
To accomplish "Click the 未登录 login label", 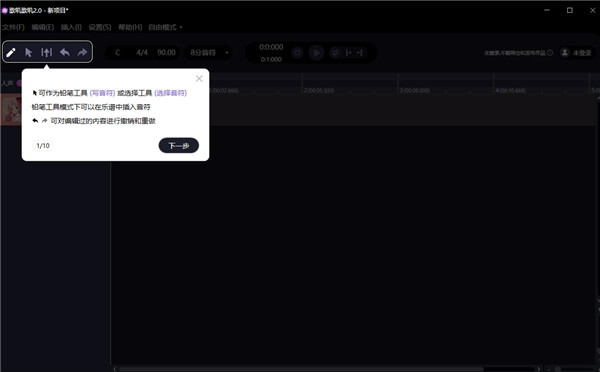I will coord(582,53).
